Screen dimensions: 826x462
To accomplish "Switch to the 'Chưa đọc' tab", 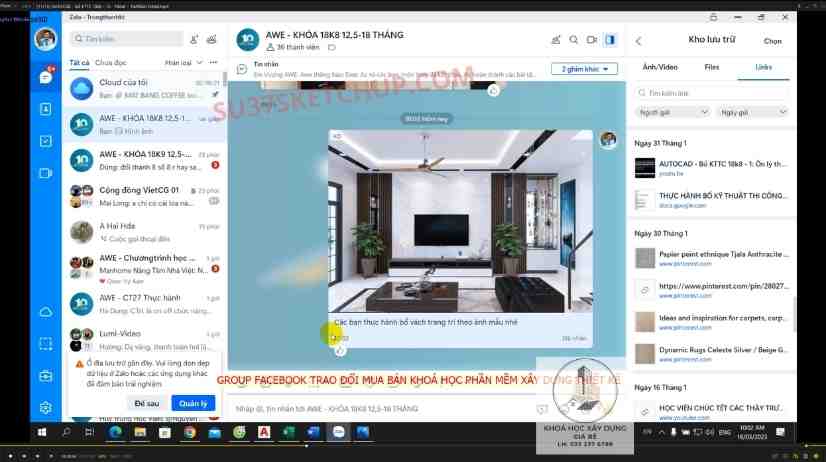I will (x=110, y=63).
